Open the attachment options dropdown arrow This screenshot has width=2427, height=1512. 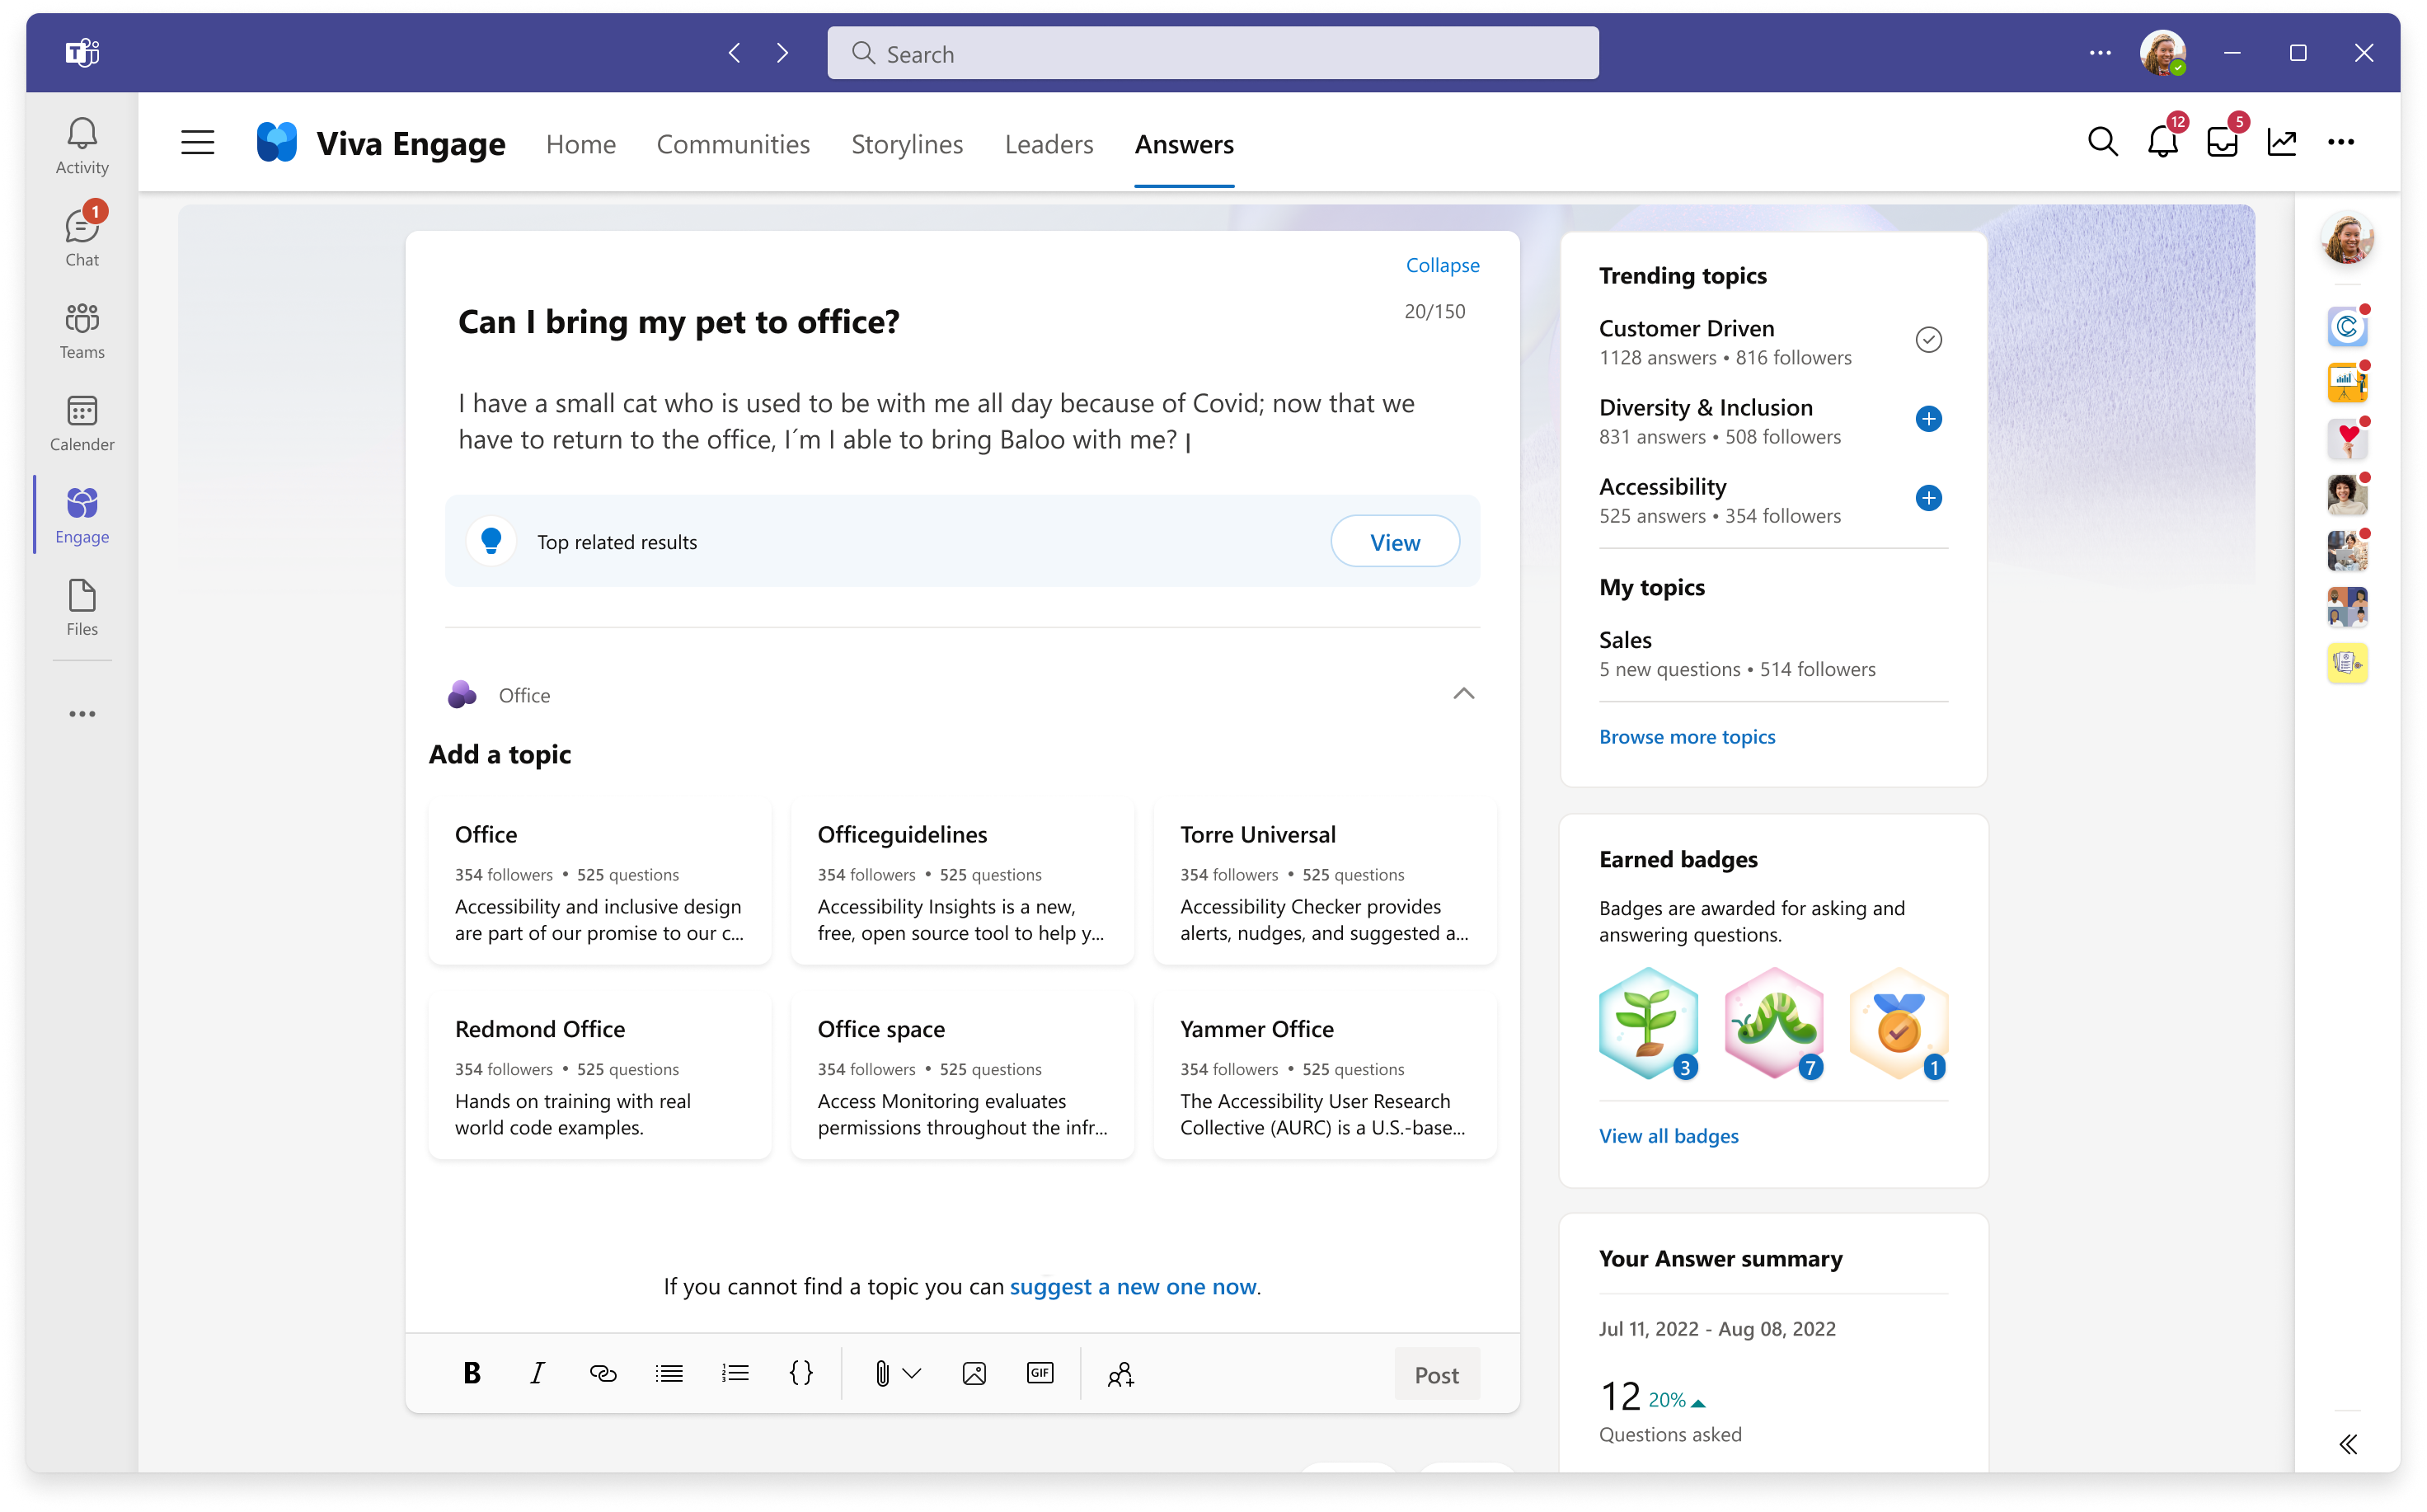click(x=912, y=1373)
